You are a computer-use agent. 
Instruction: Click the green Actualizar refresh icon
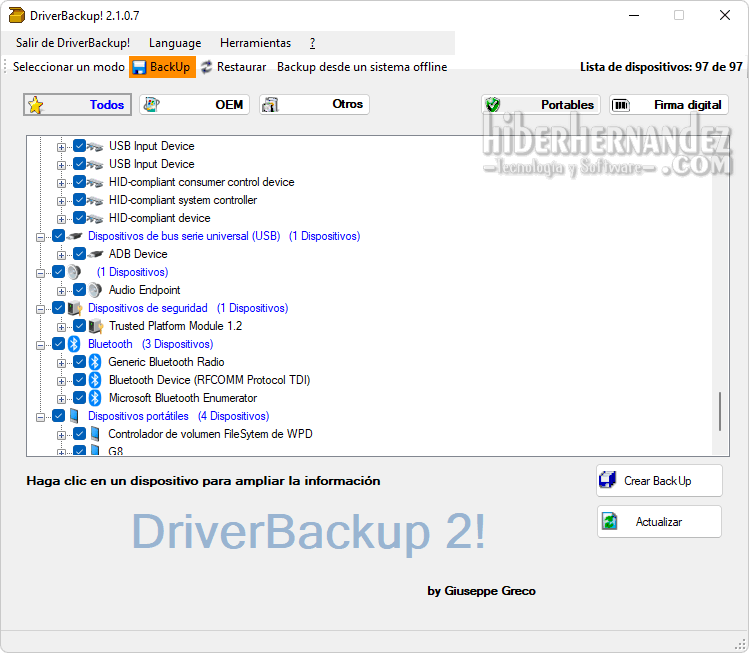pyautogui.click(x=610, y=521)
